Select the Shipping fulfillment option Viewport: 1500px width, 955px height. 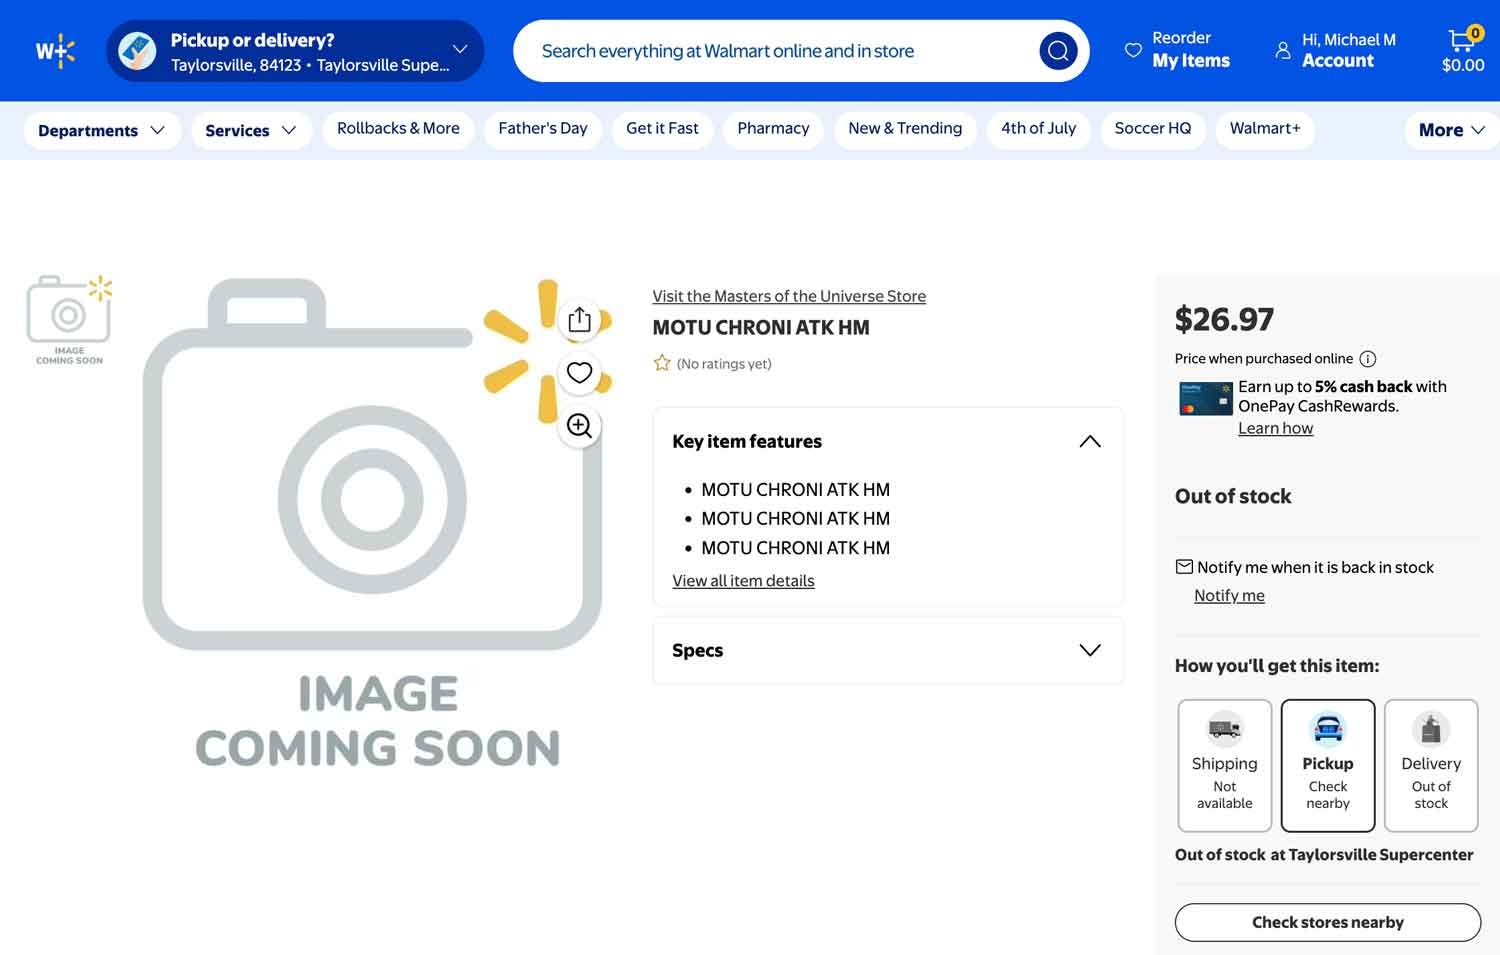point(1225,766)
